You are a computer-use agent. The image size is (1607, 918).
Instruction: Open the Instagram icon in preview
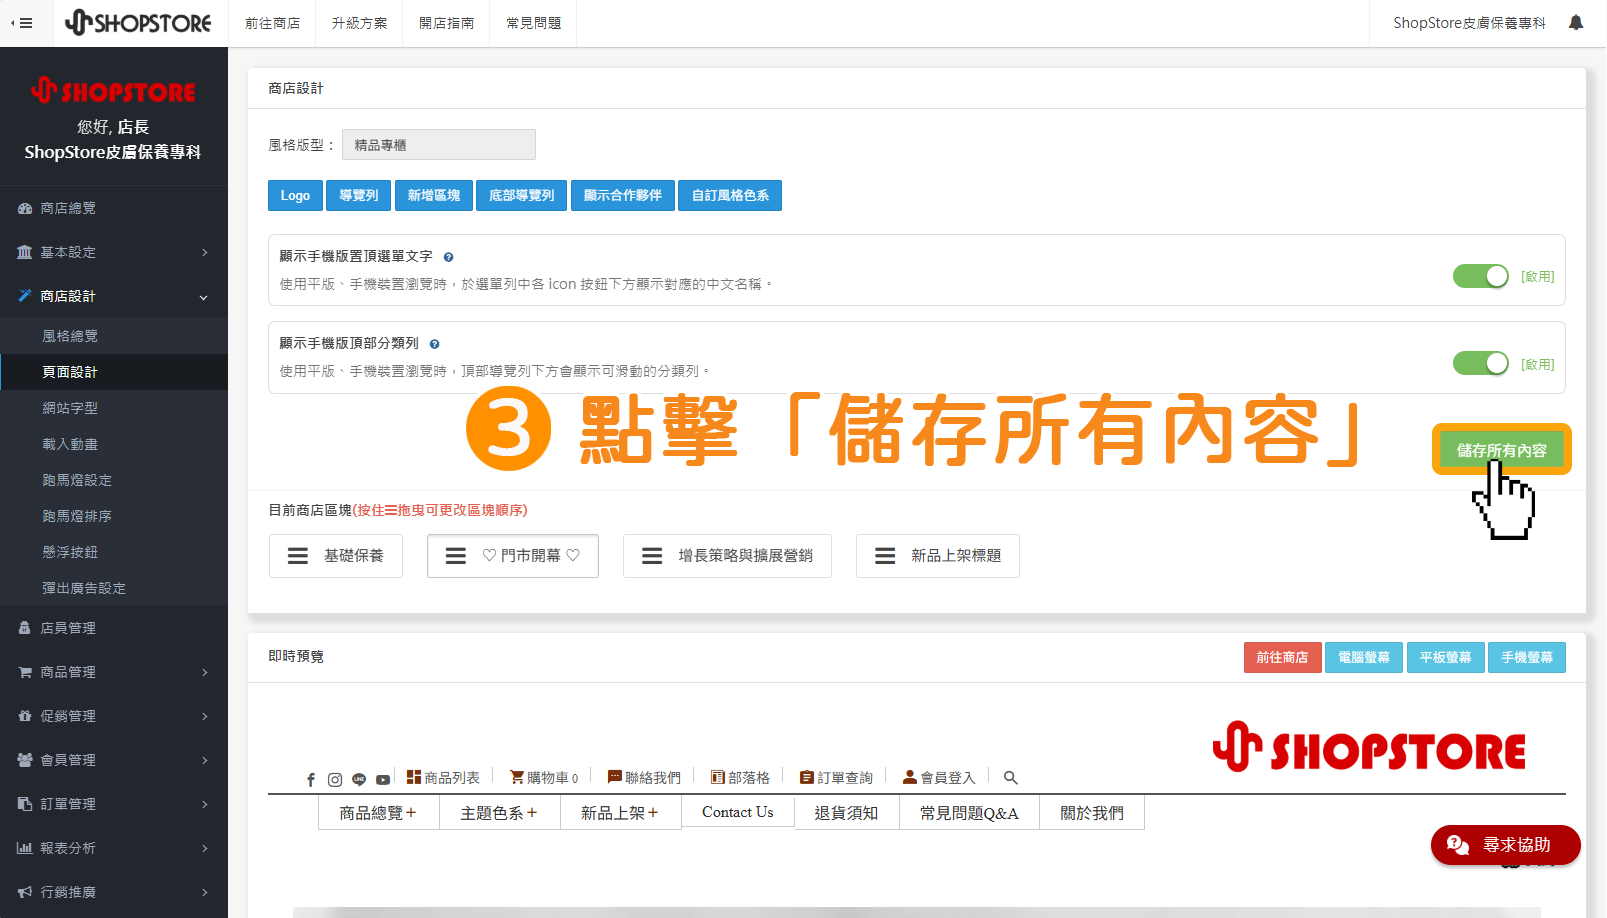point(335,779)
